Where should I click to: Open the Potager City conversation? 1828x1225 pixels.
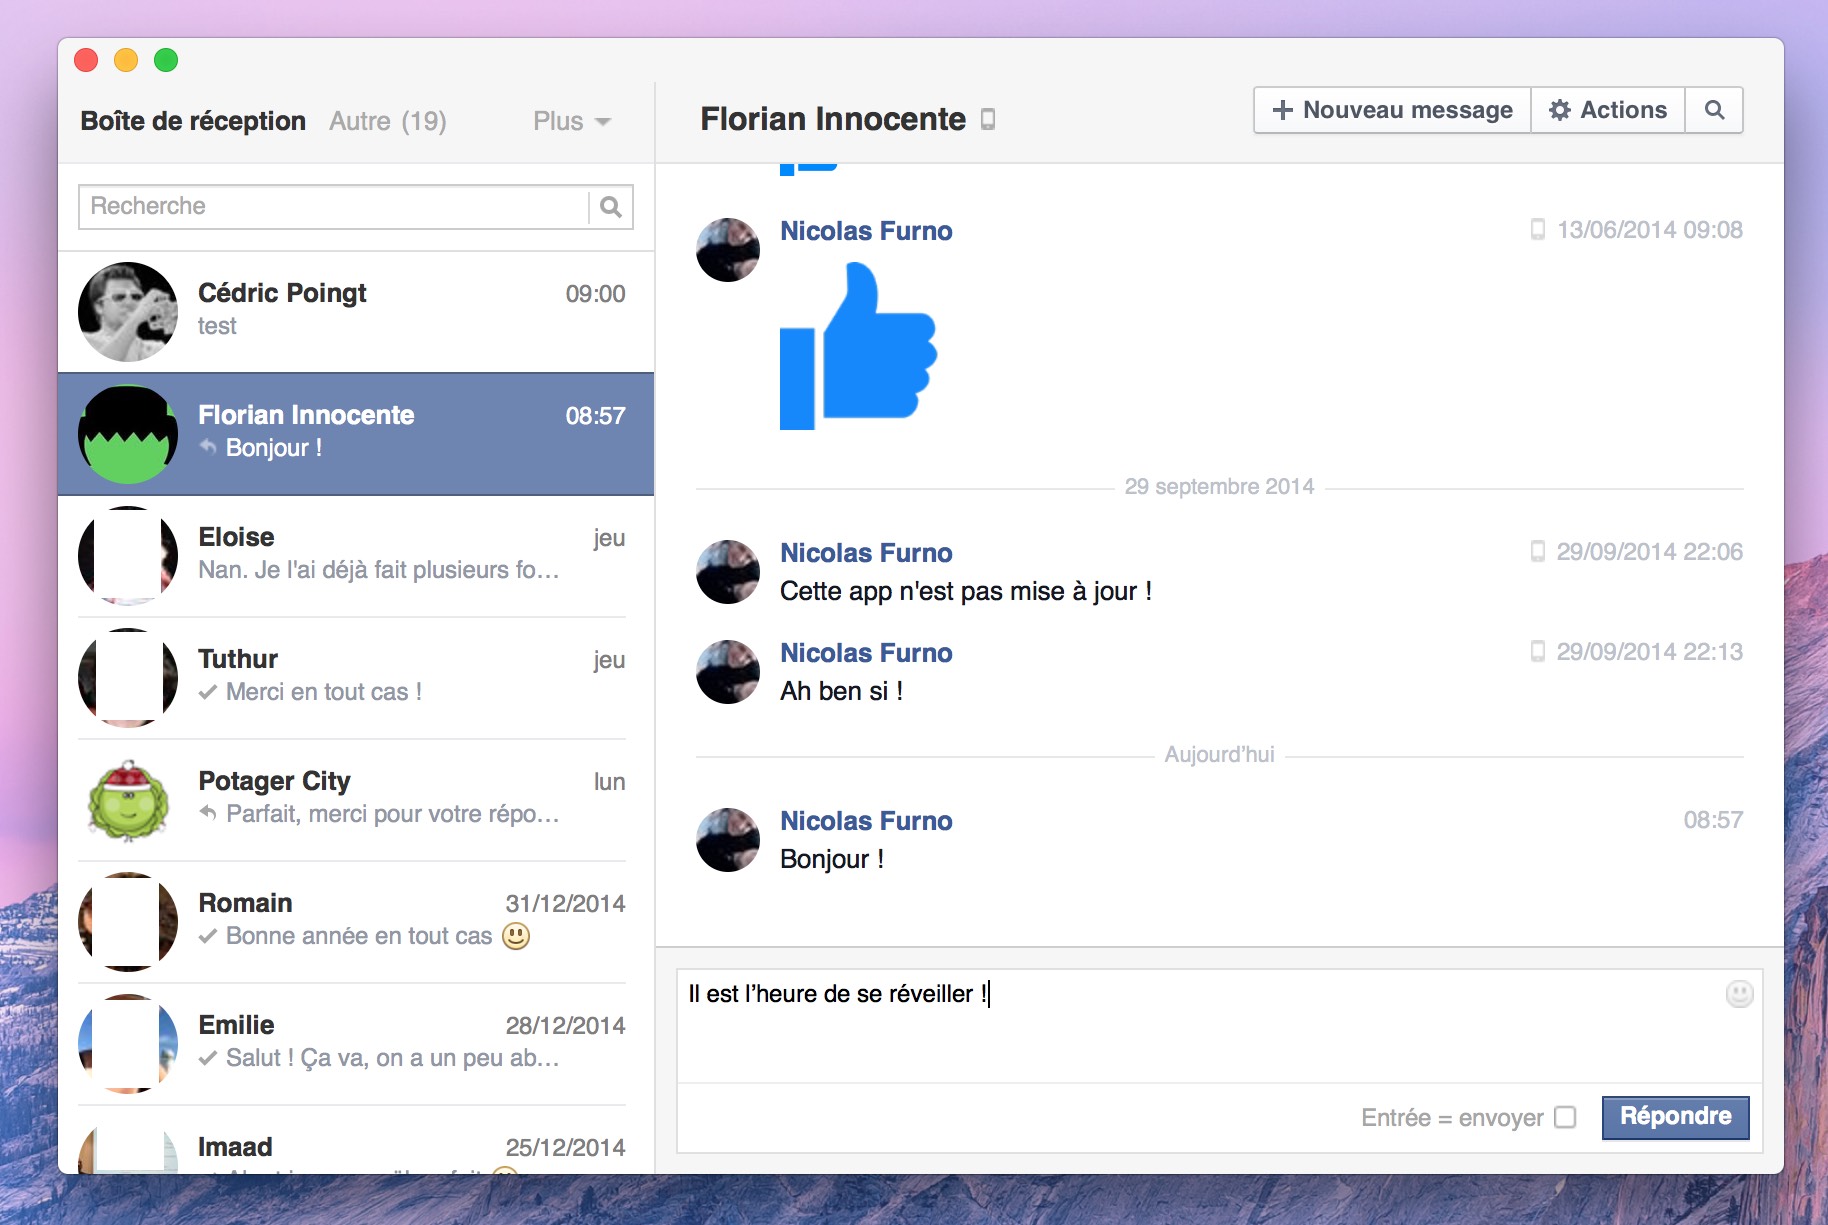click(356, 800)
